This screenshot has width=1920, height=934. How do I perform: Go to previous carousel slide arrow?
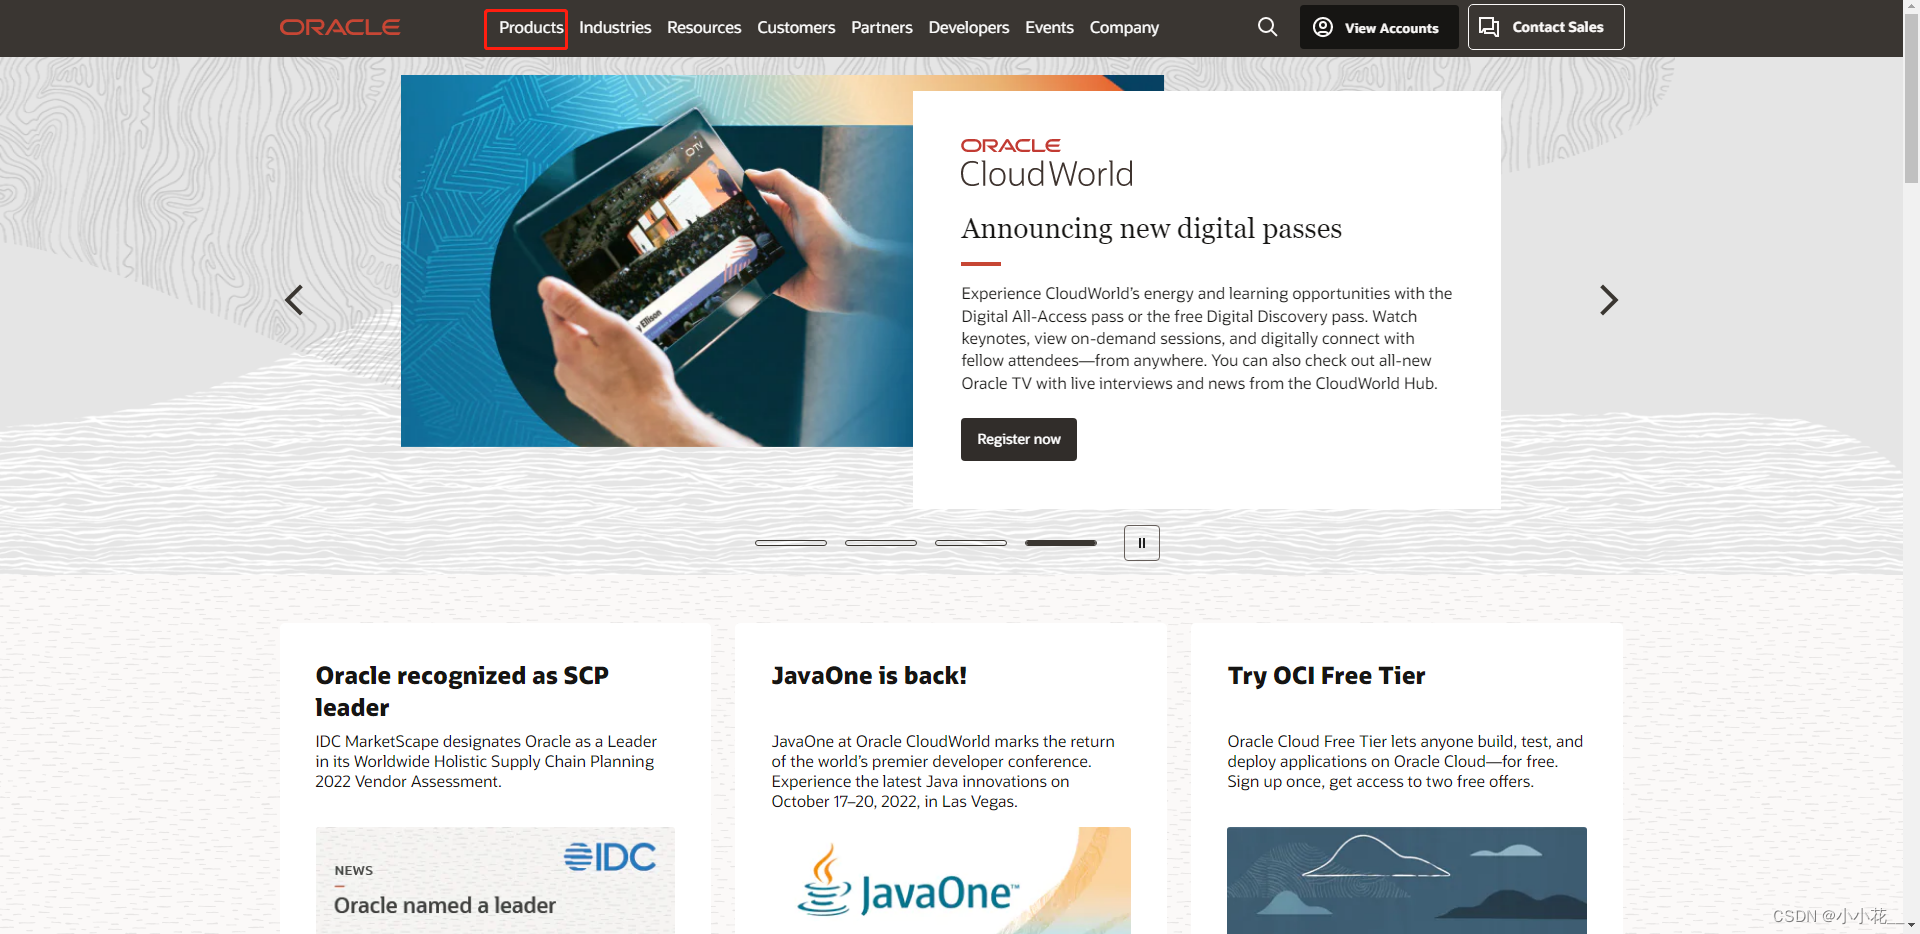tap(294, 300)
